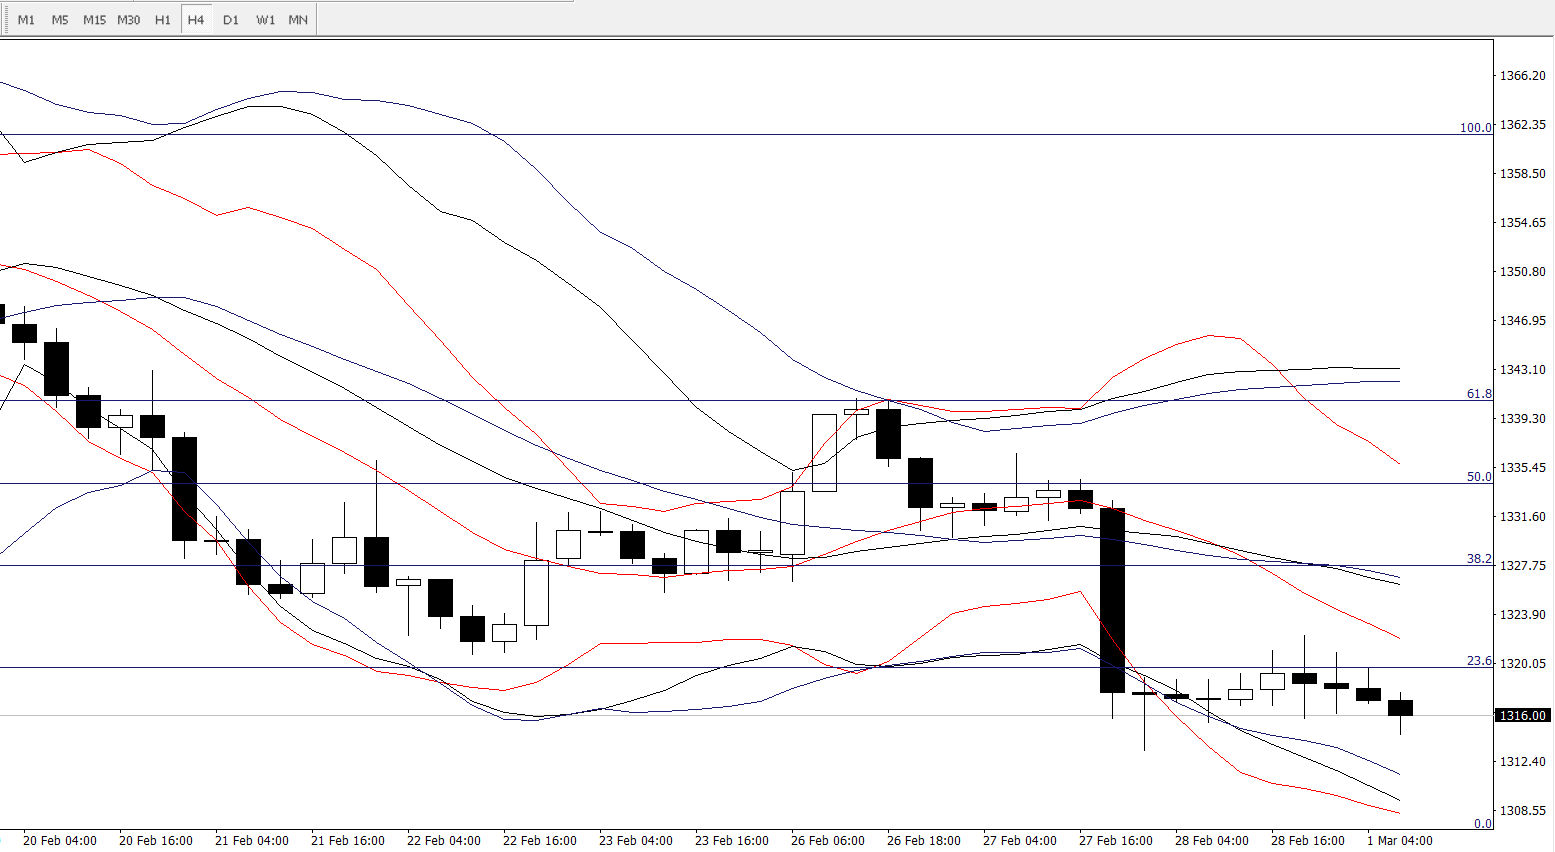Select the 100.0 Fibonacci level label
The image size is (1555, 852).
pyautogui.click(x=1475, y=128)
